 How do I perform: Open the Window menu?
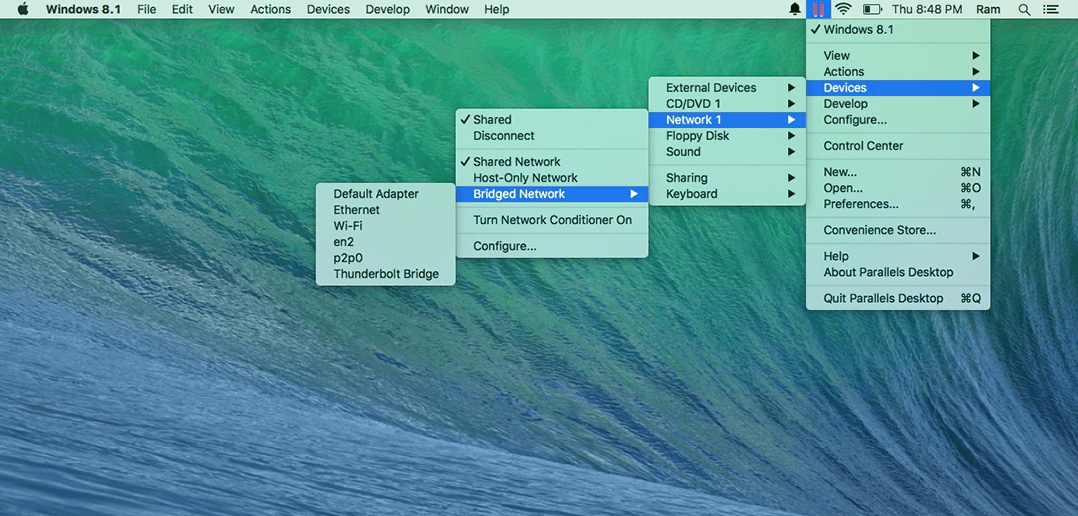pos(447,9)
